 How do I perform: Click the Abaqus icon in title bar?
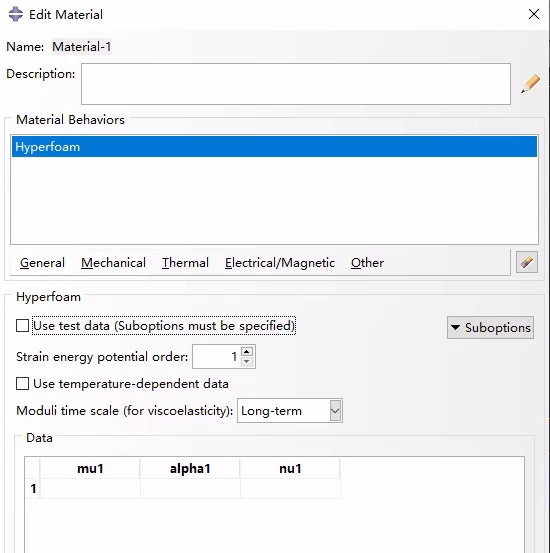click(x=16, y=14)
